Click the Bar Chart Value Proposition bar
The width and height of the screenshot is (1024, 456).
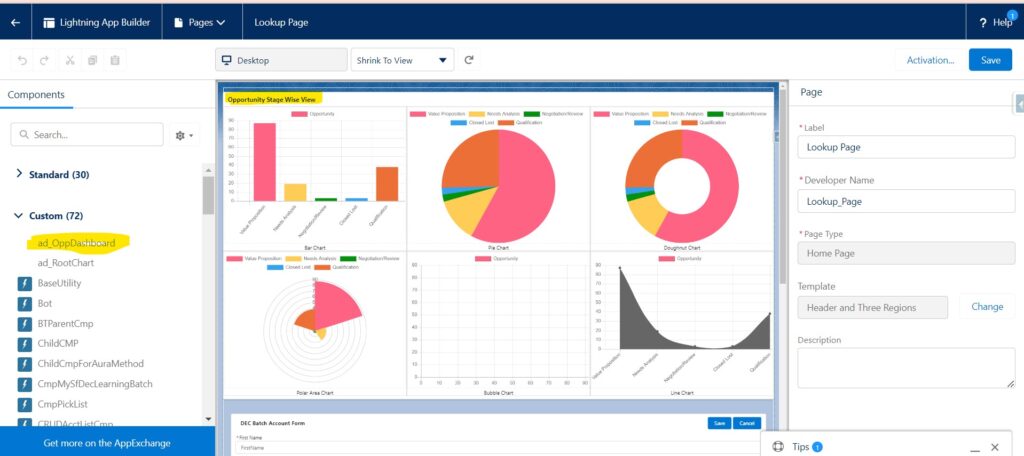tap(264, 161)
